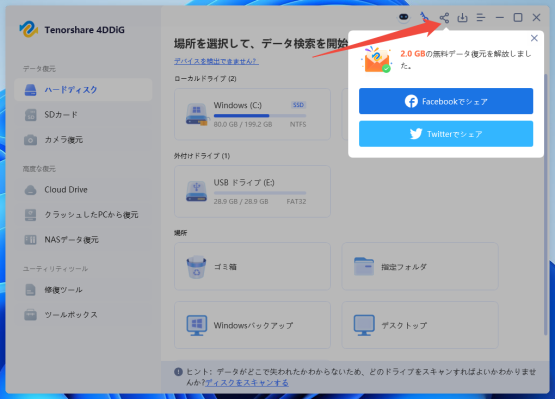Image resolution: width=555 pixels, height=399 pixels.
Task: Click the NAS server icon
Action: pos(30,240)
